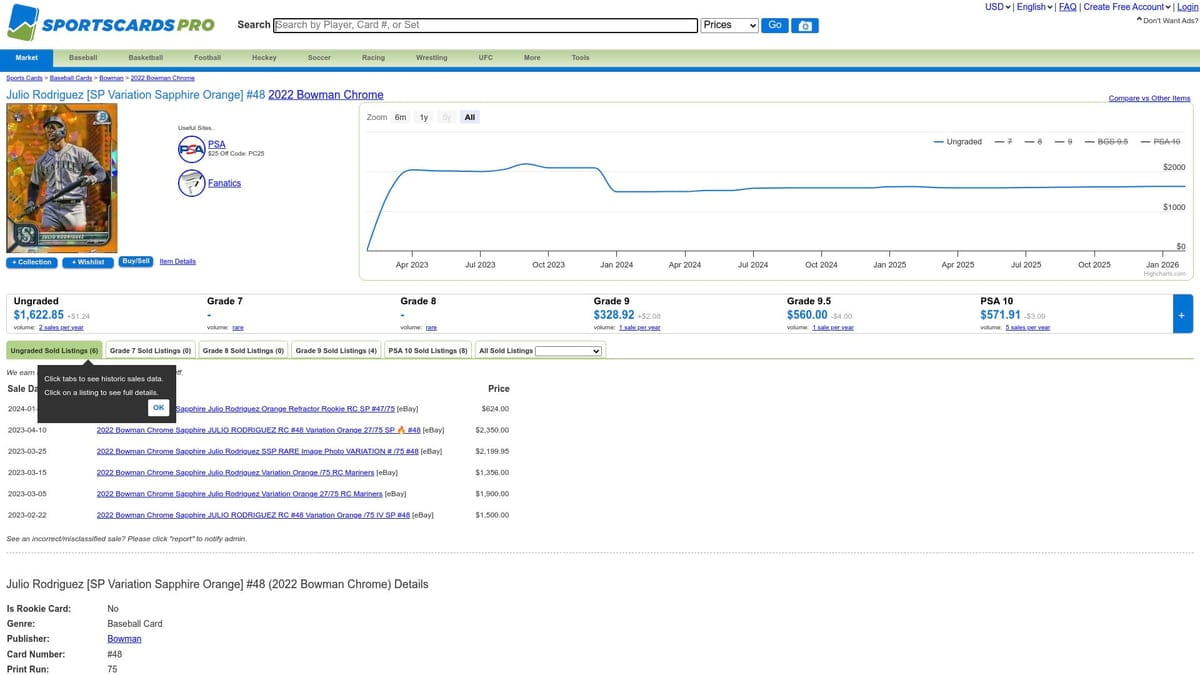
Task: Toggle PSA 10 series in chart legend
Action: click(x=1160, y=142)
